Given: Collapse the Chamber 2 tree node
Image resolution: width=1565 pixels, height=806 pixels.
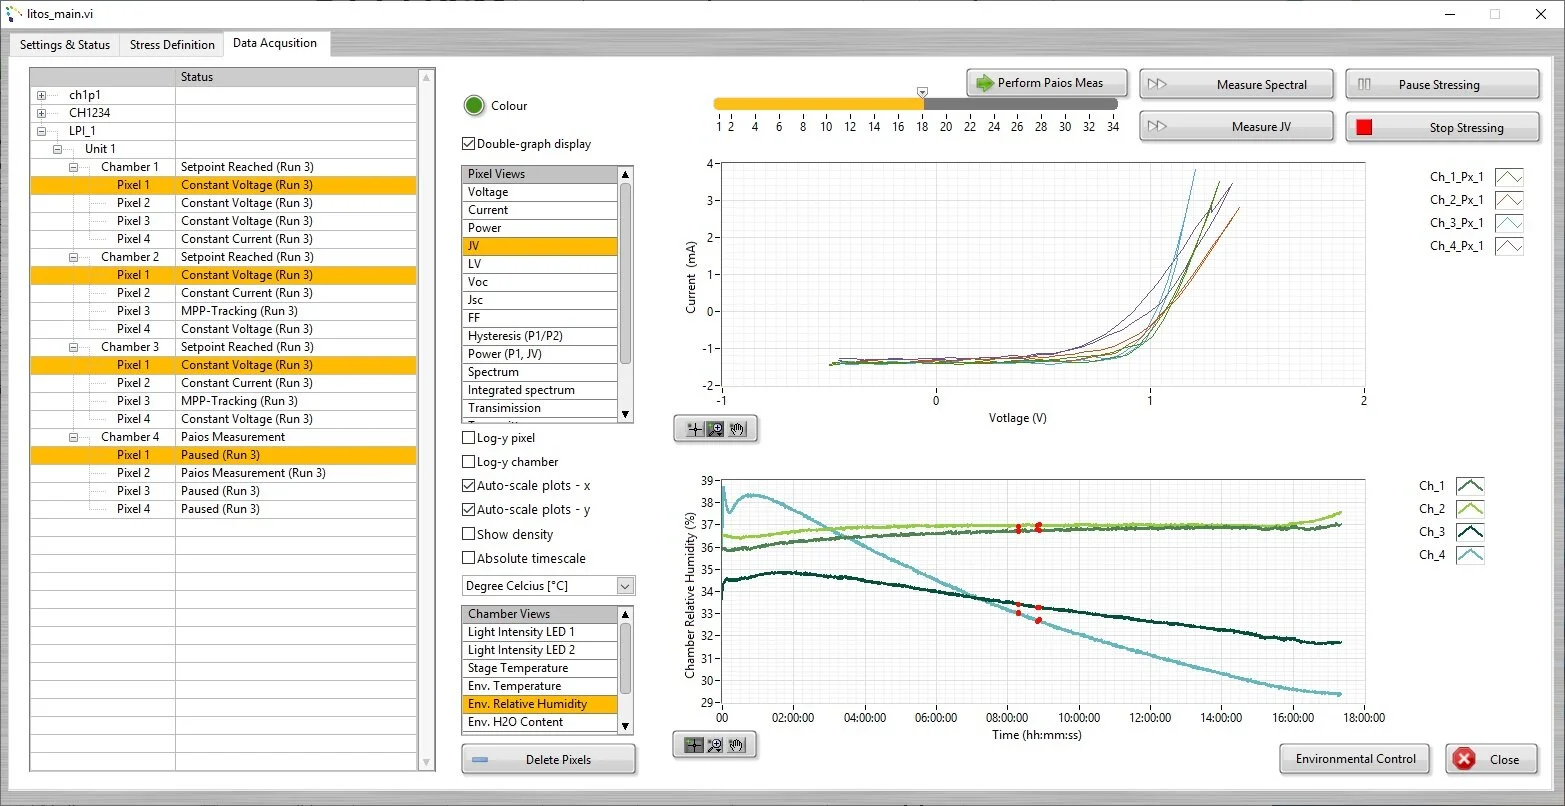Looking at the screenshot, I should click(x=74, y=257).
